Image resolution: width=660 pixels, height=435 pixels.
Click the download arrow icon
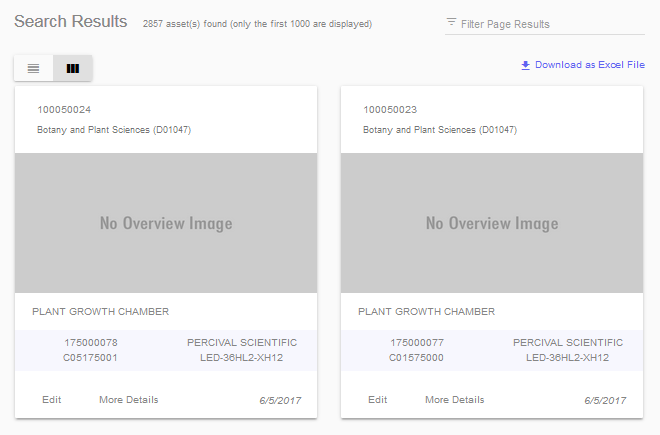coord(525,65)
